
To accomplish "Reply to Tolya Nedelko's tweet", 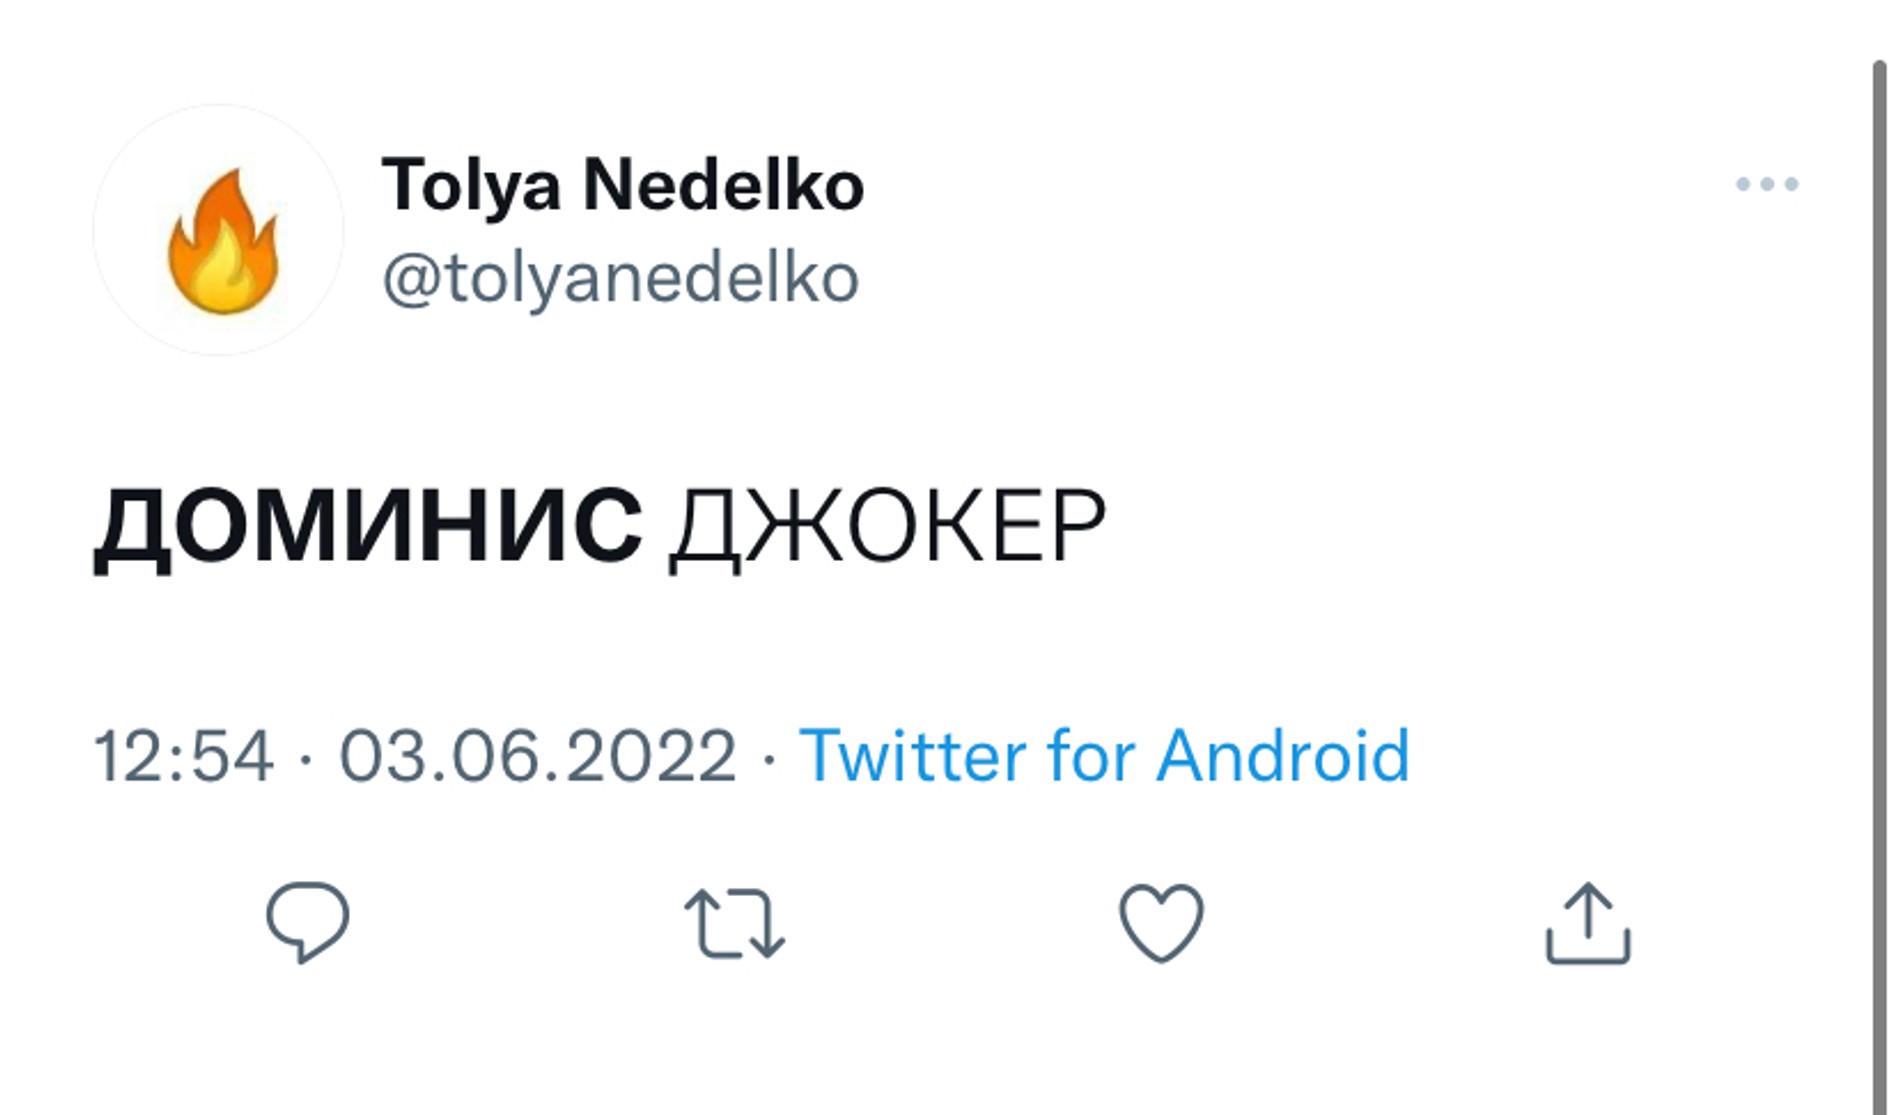I will (307, 922).
